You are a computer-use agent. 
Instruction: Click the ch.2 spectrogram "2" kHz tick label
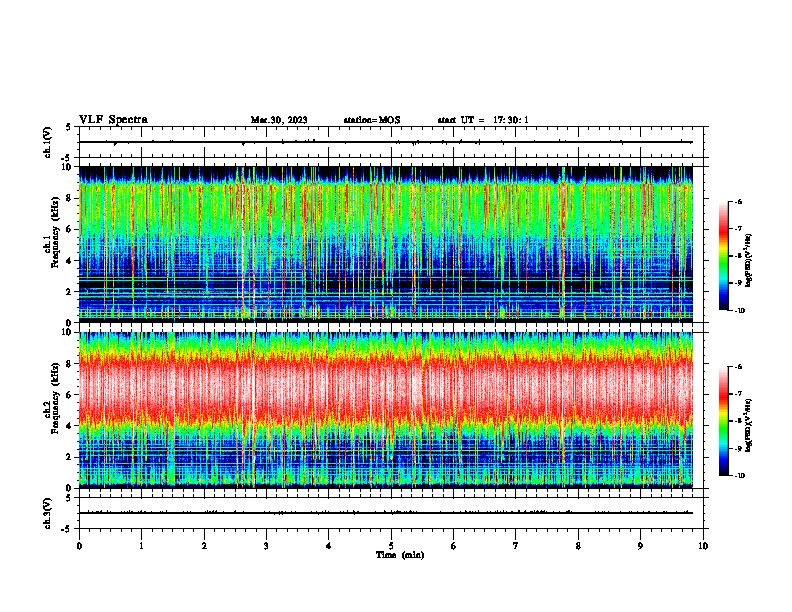click(x=70, y=457)
